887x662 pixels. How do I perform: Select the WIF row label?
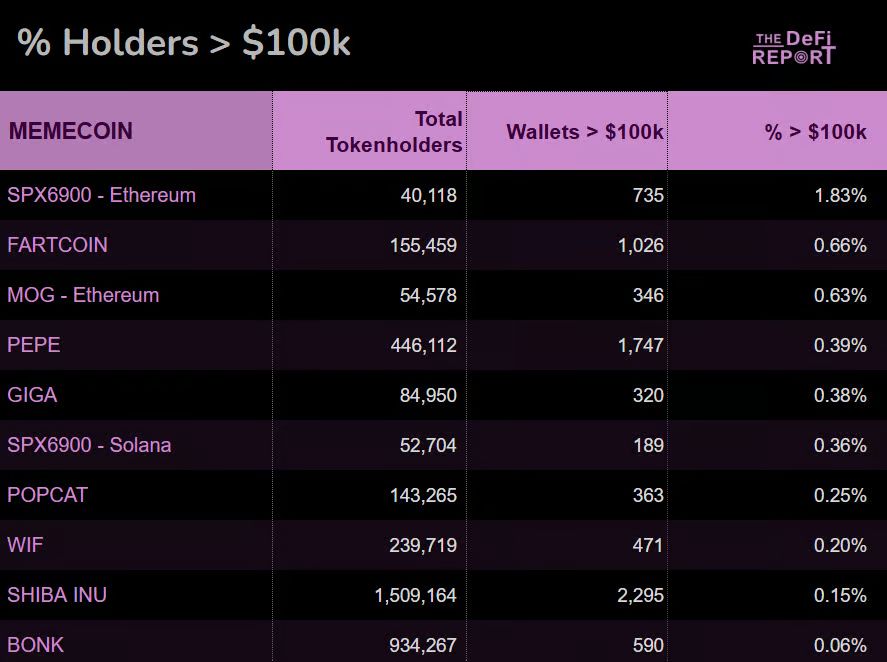click(25, 545)
